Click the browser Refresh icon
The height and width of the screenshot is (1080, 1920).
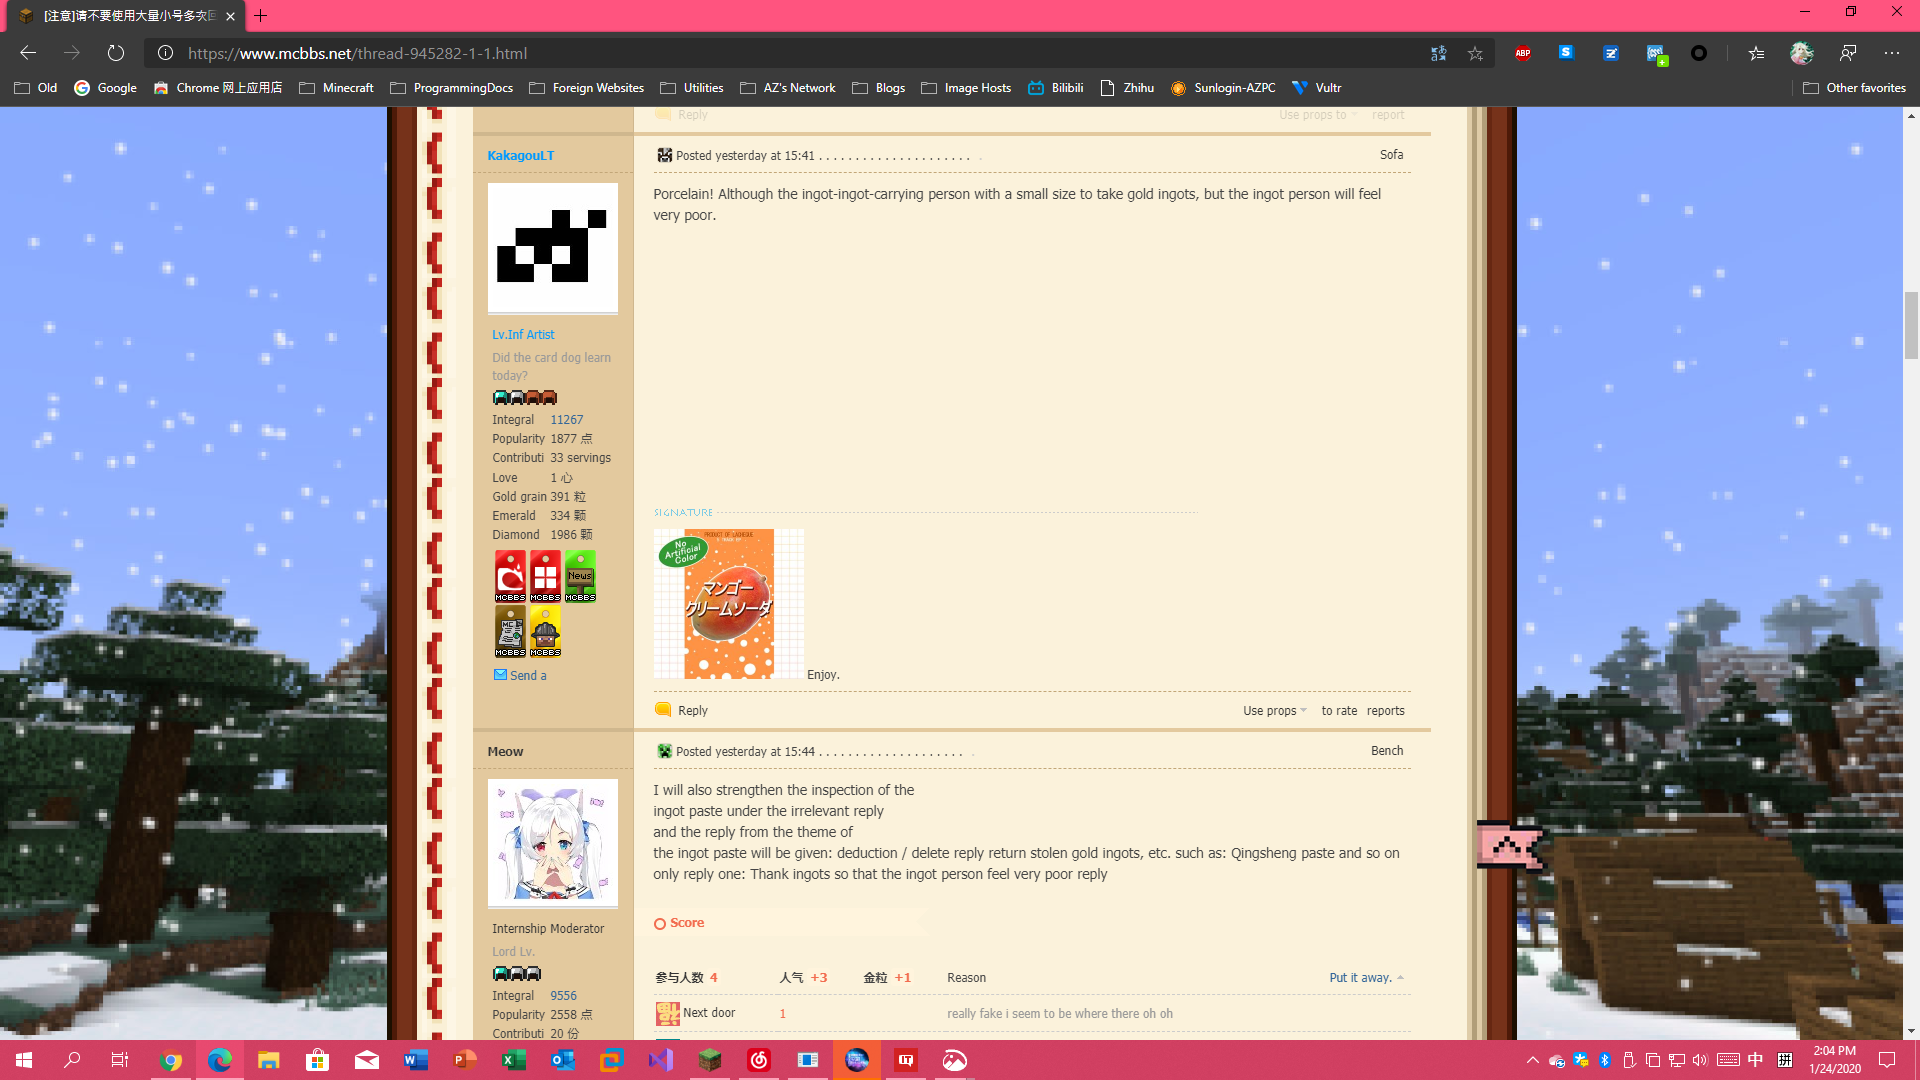click(116, 53)
